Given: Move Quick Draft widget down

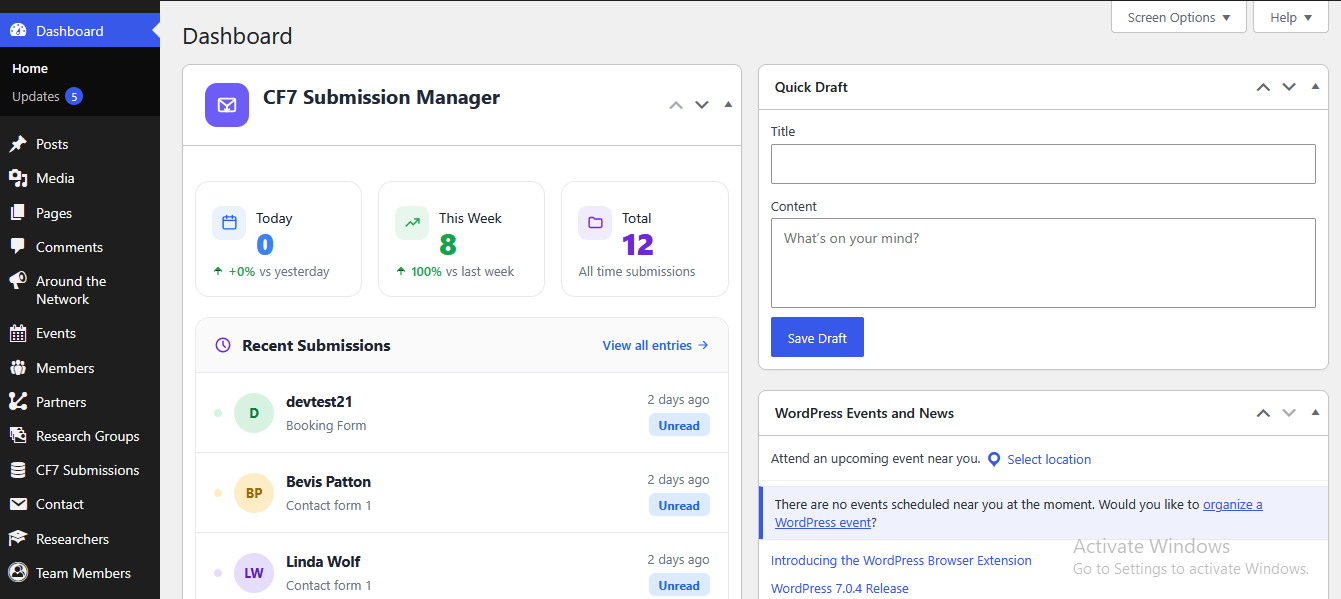Looking at the screenshot, I should (x=1289, y=87).
